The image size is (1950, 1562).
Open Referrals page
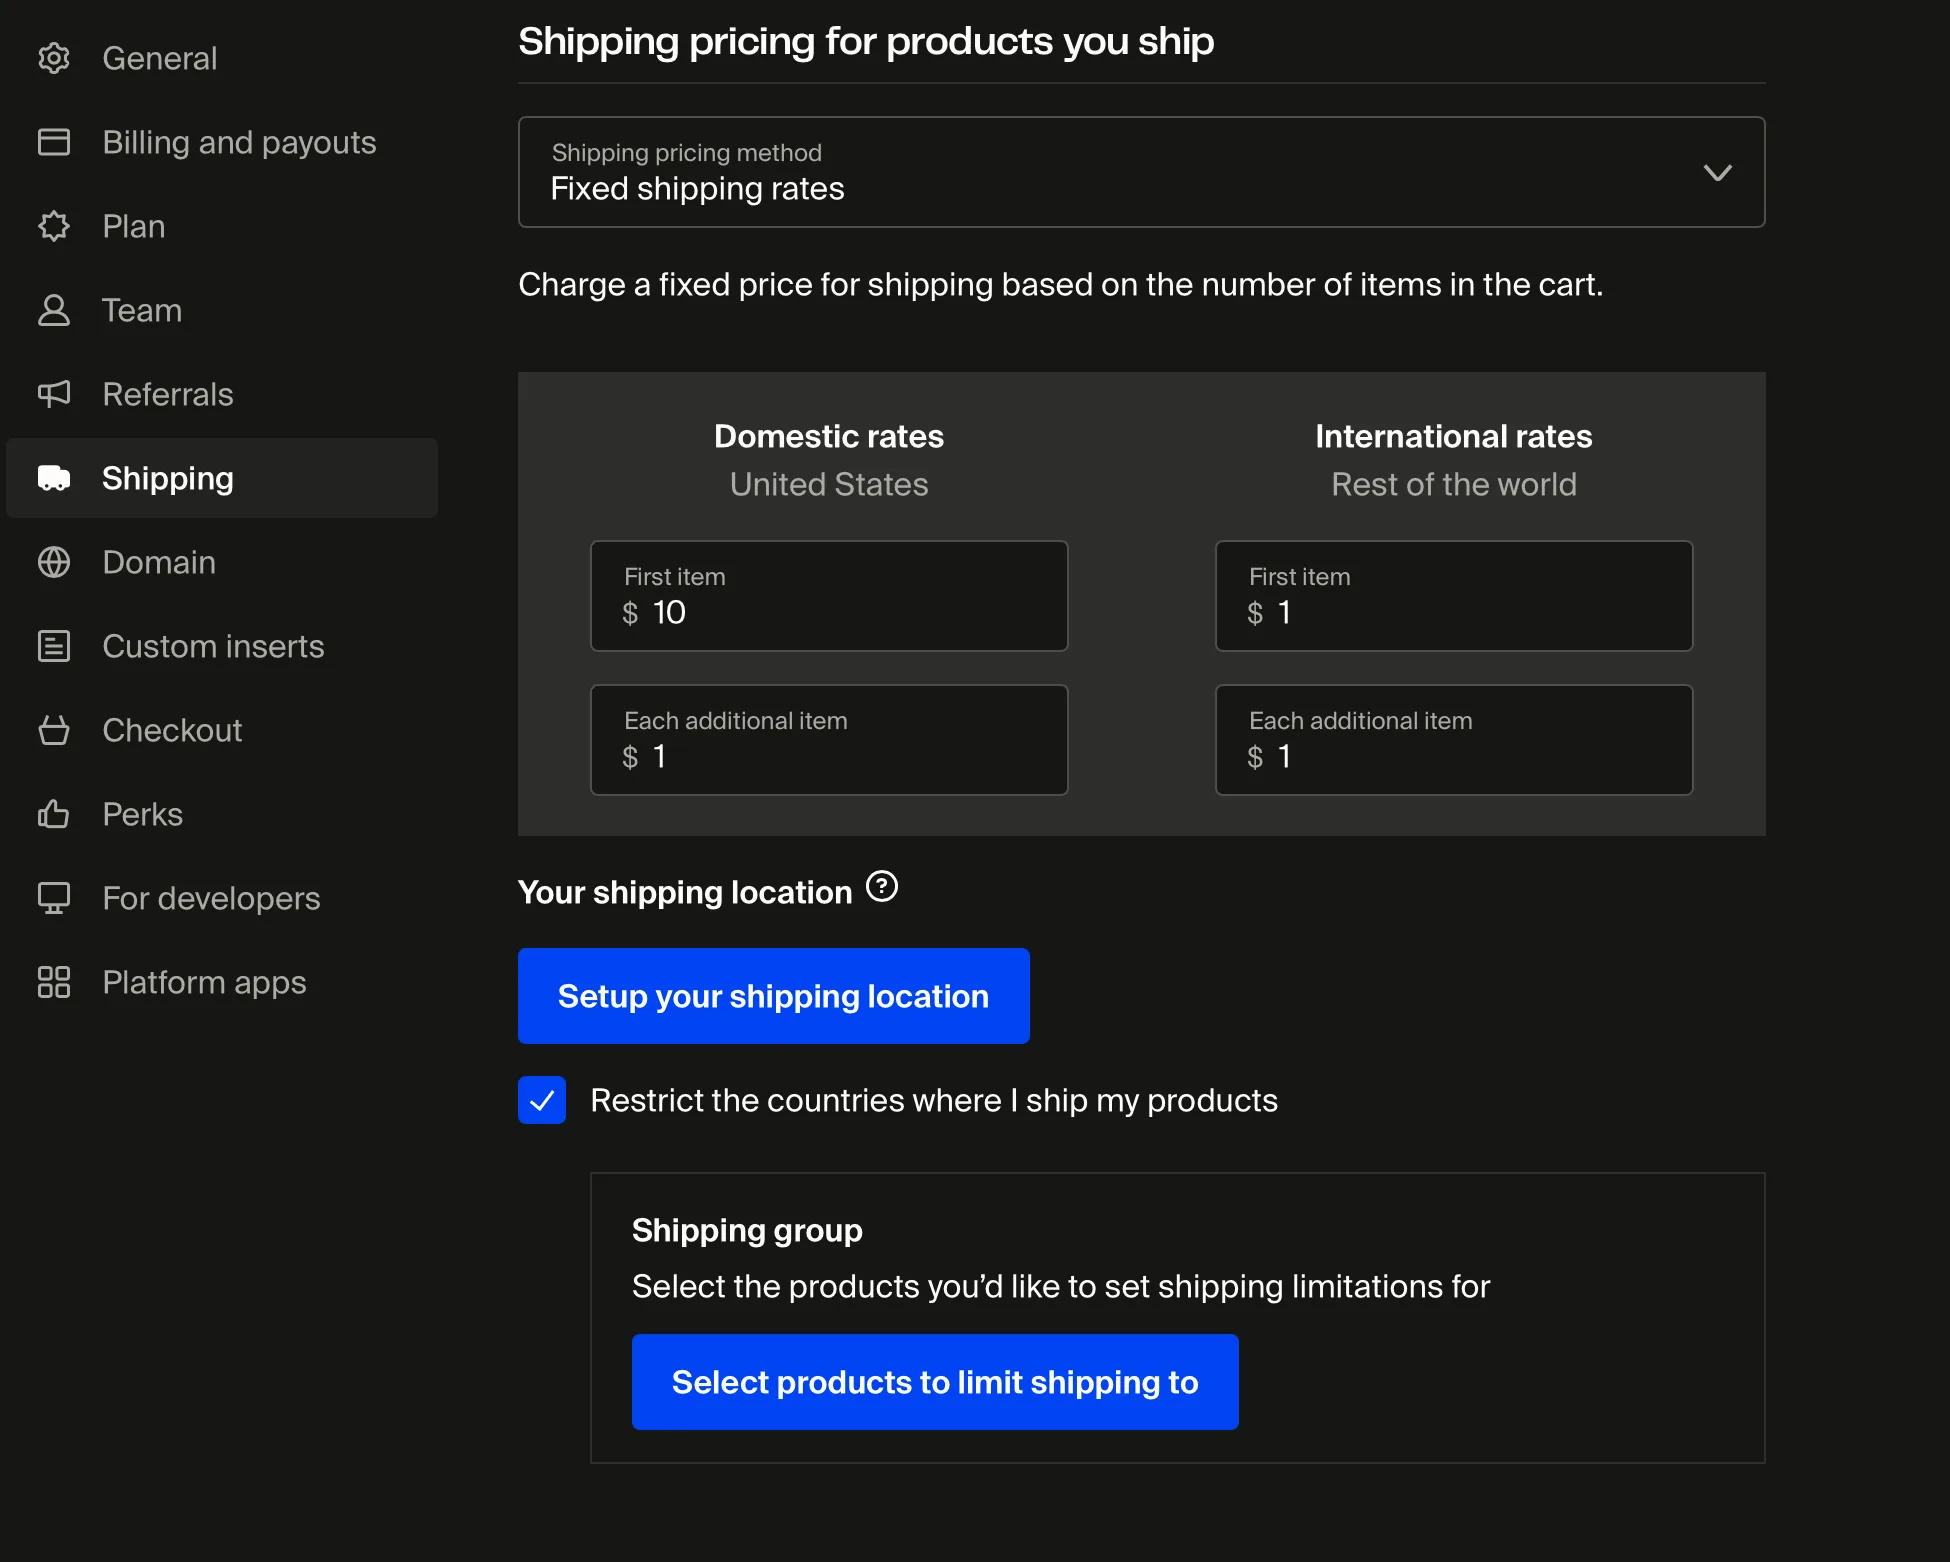click(222, 394)
